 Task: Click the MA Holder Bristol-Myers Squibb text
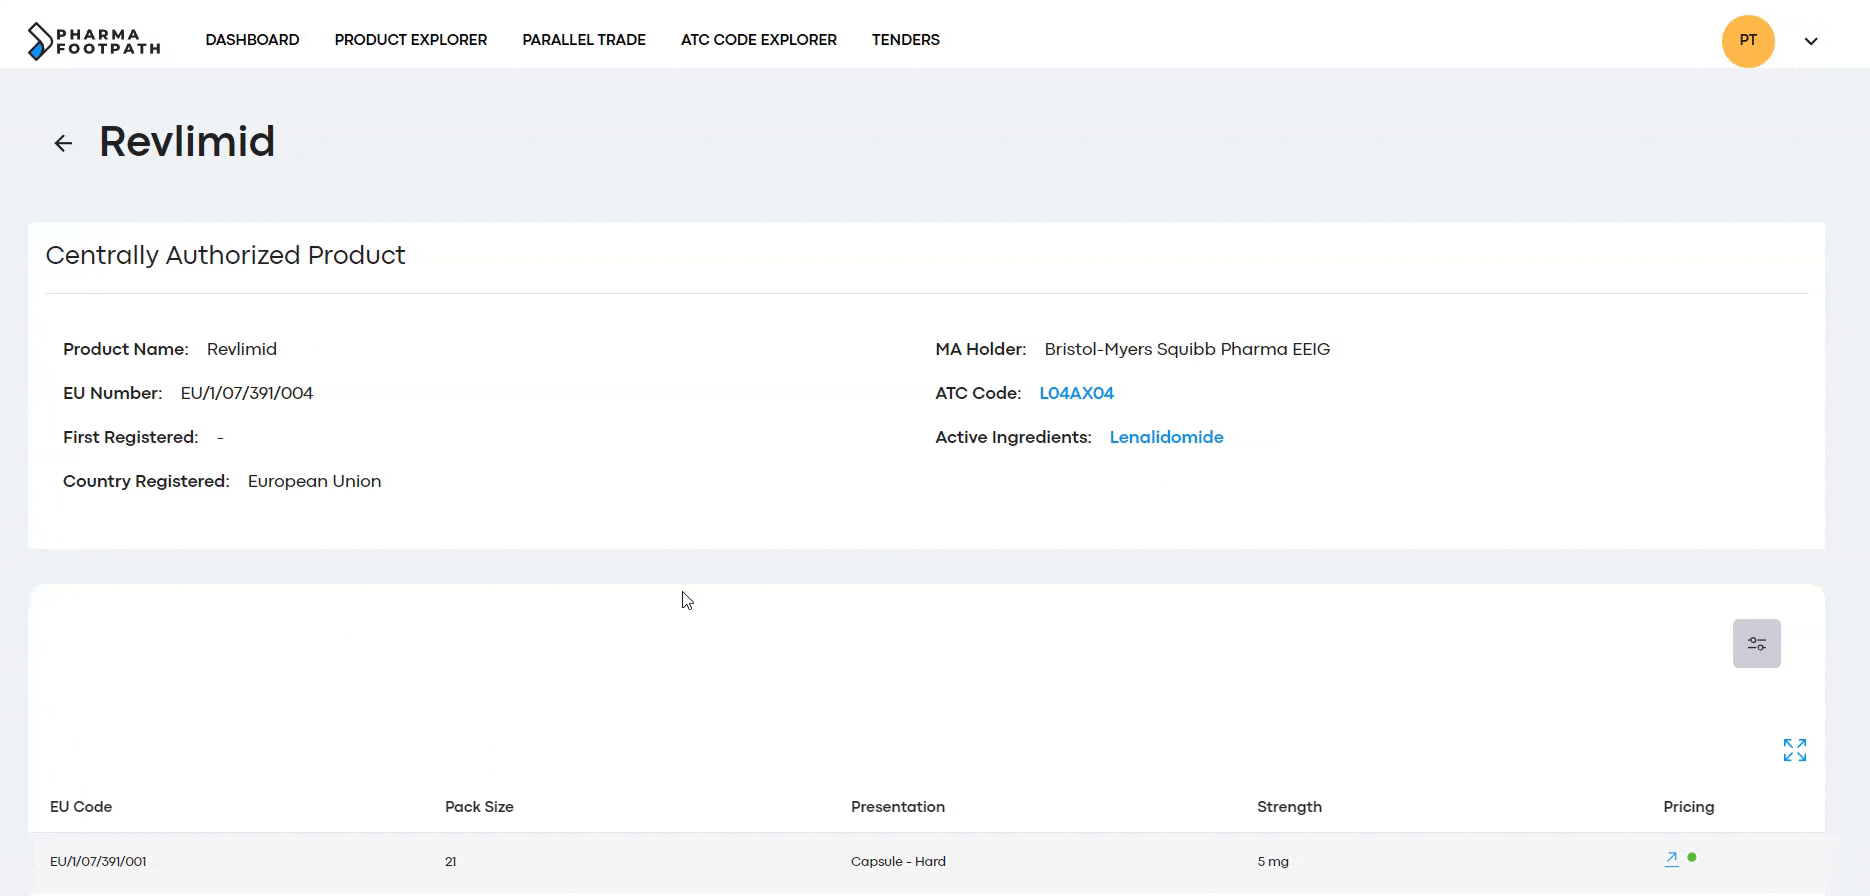tap(1187, 349)
